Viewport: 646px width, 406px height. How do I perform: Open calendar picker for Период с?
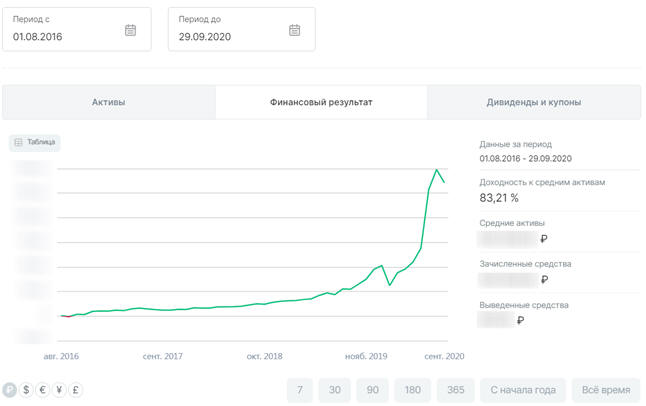(130, 30)
